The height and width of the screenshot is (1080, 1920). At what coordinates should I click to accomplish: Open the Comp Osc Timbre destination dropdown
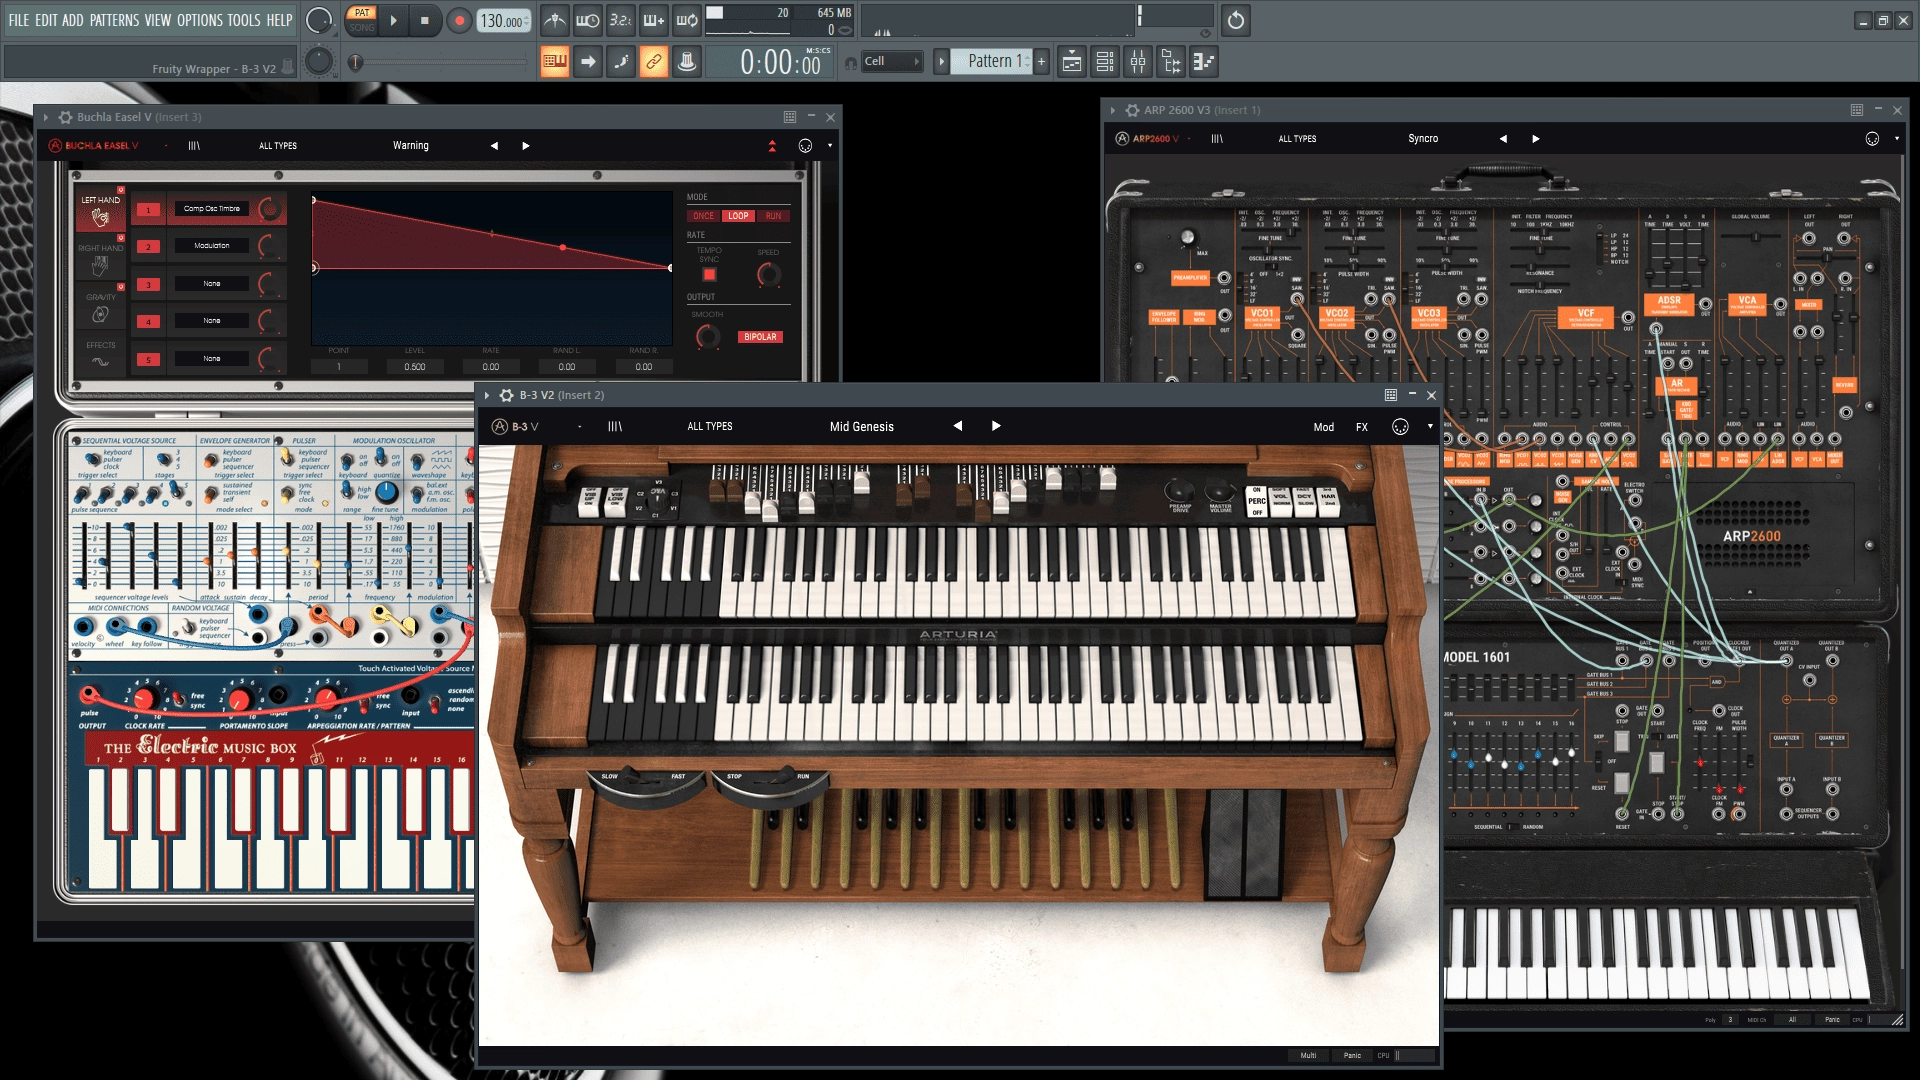(x=212, y=209)
